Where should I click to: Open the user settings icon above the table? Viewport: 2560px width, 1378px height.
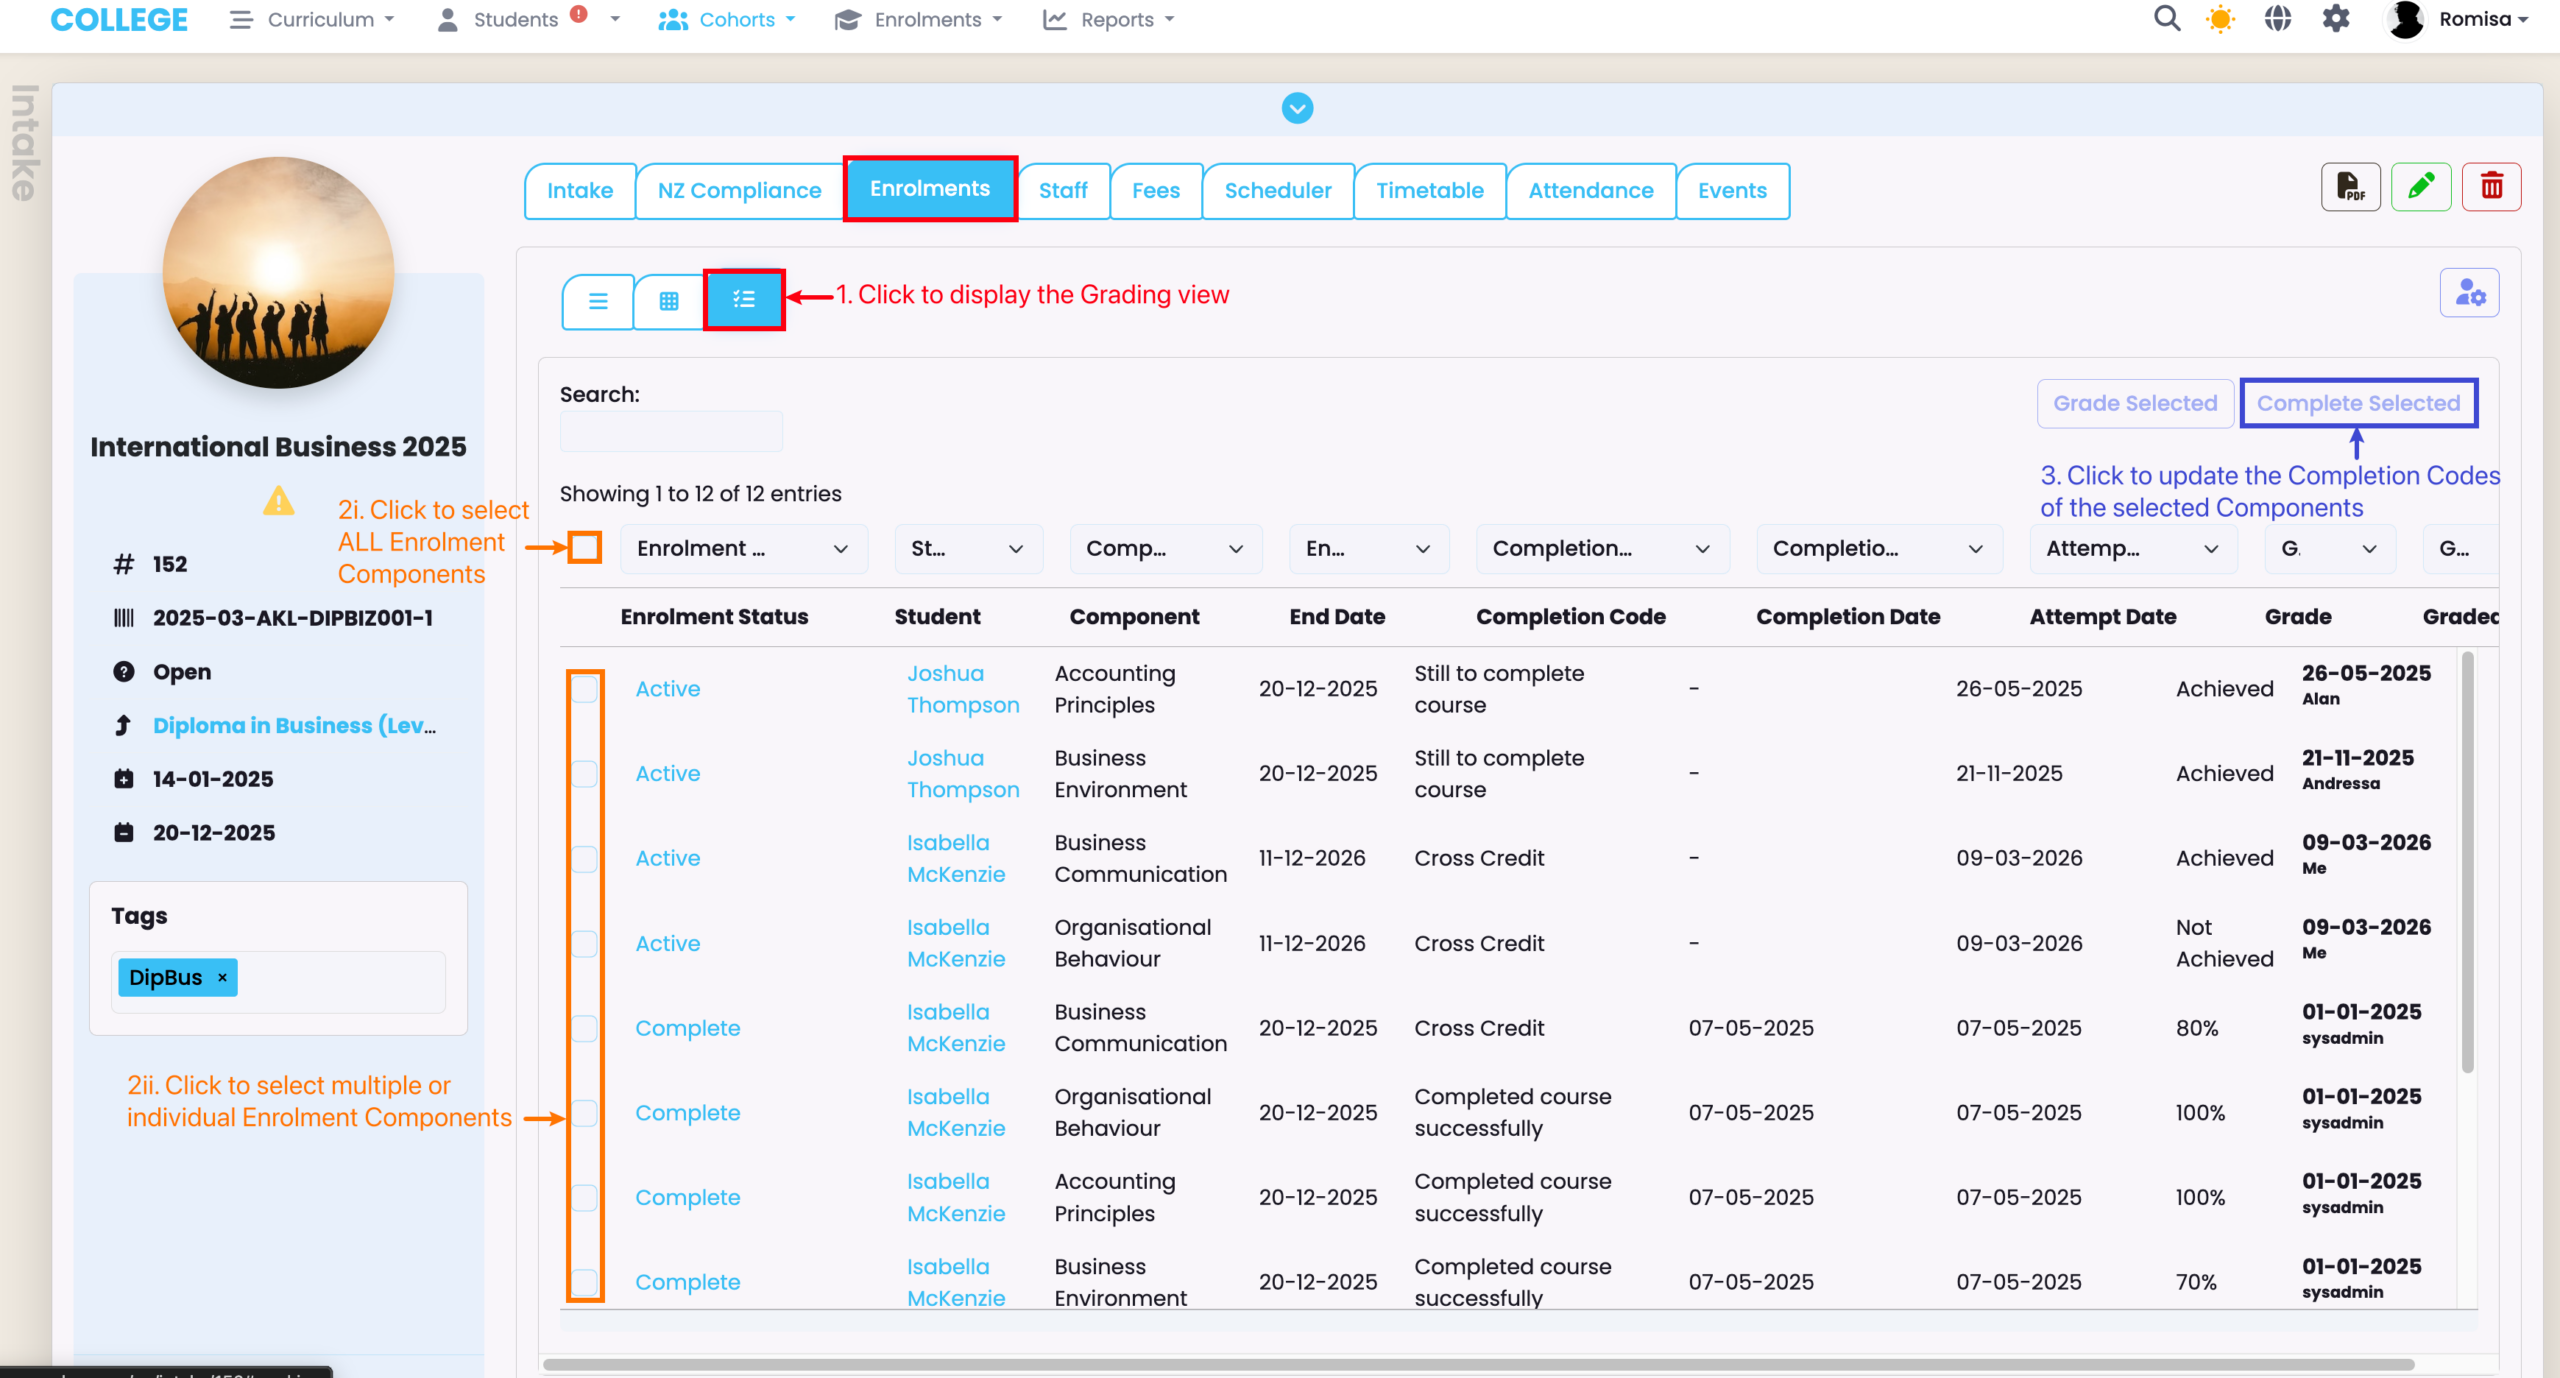pyautogui.click(x=2469, y=293)
